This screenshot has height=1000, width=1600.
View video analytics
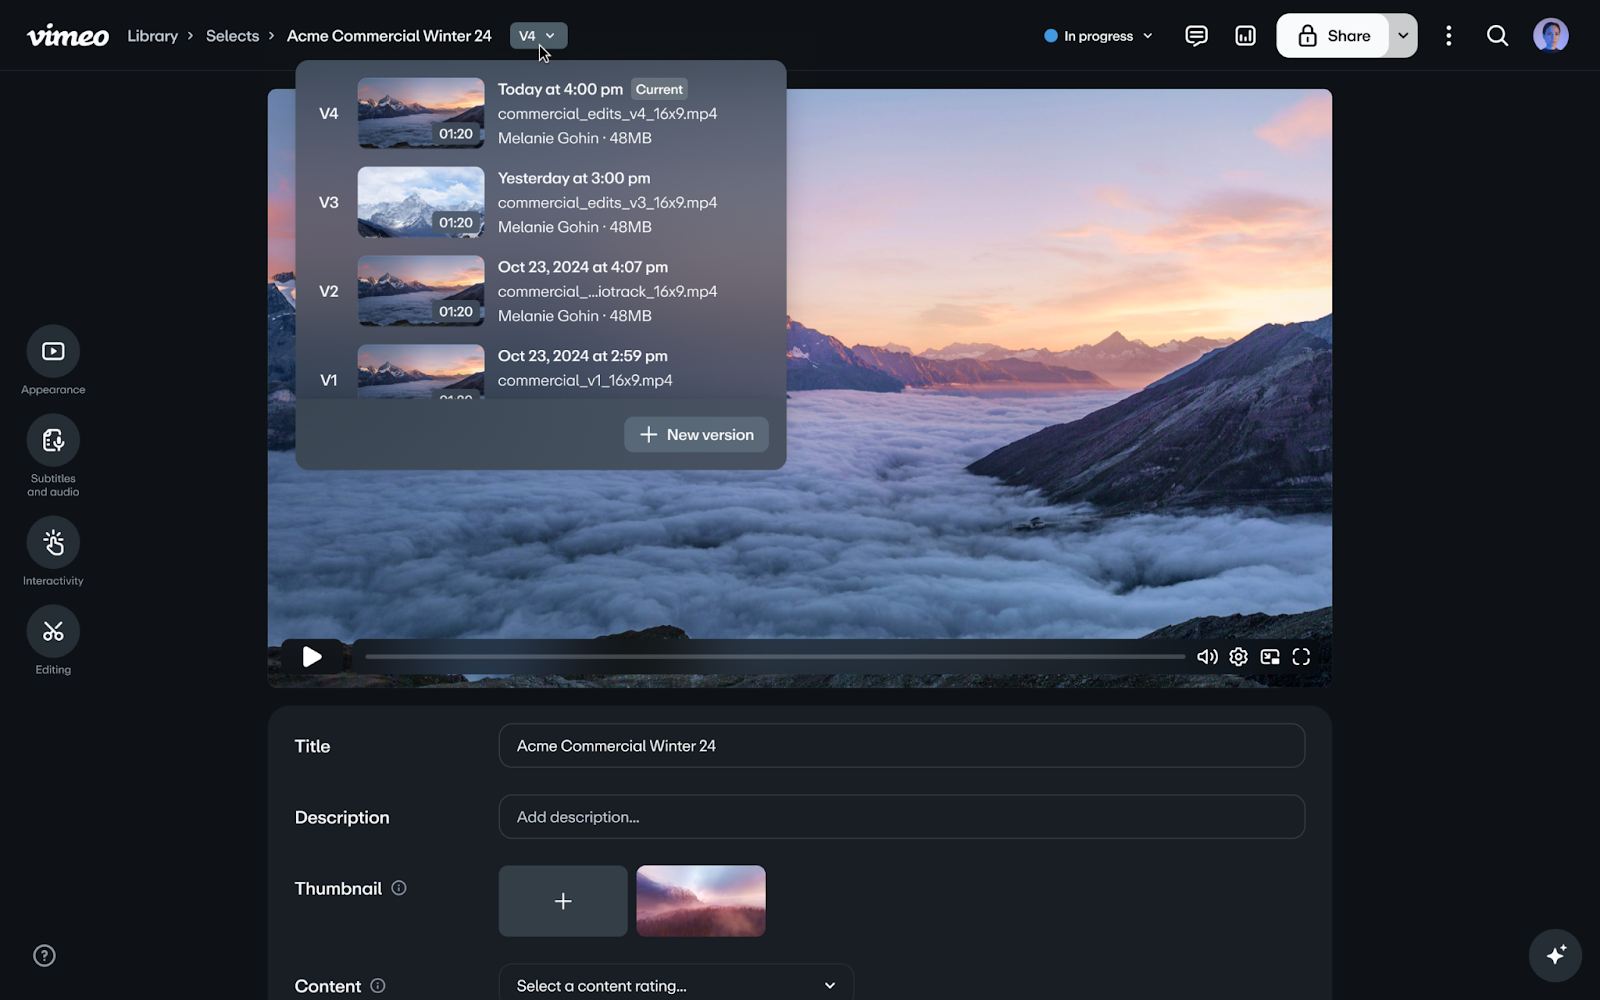point(1244,35)
